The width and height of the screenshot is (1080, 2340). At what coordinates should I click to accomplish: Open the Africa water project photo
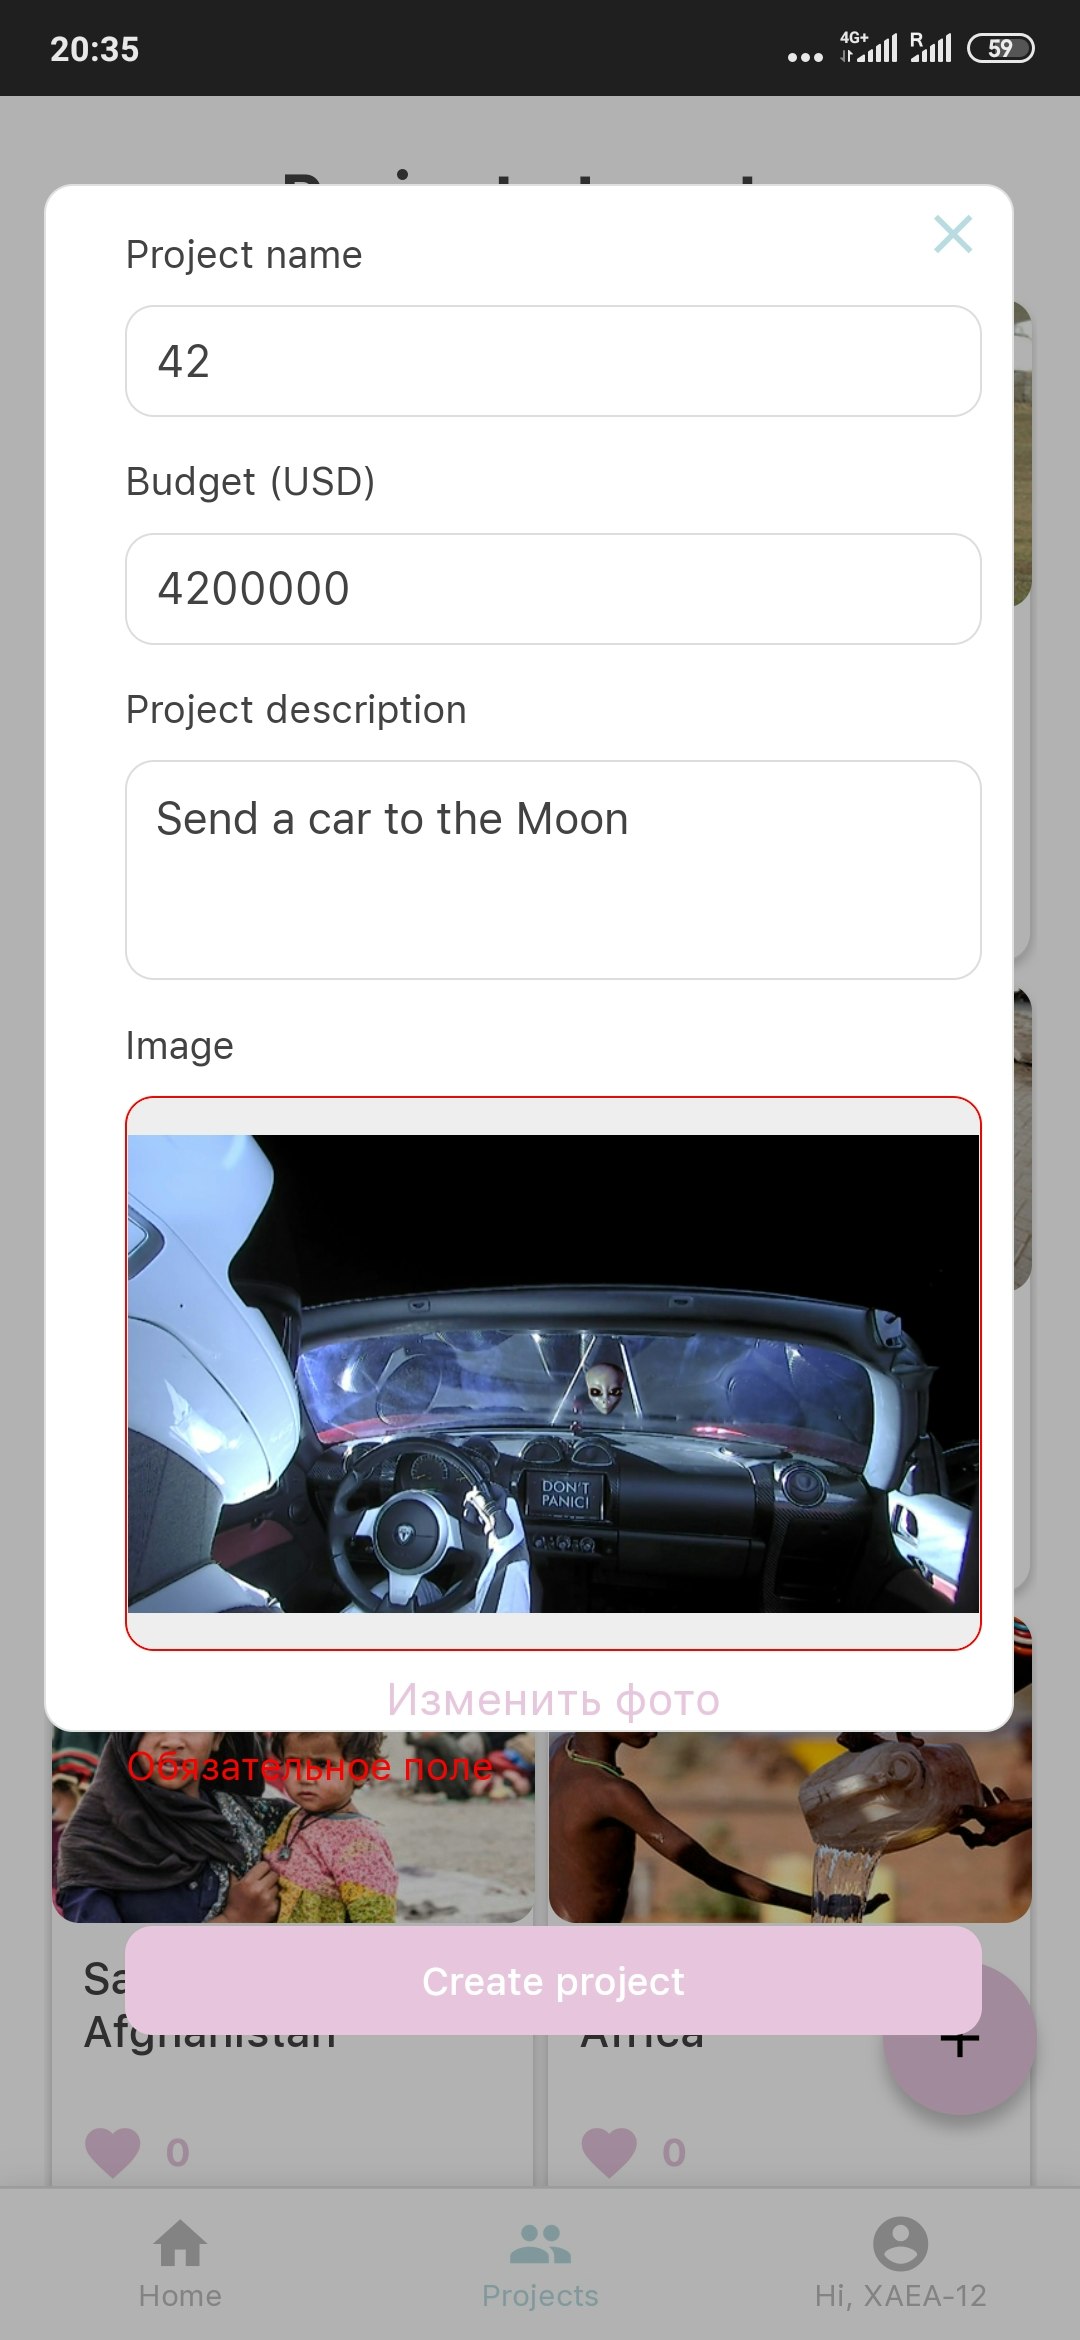(x=790, y=1827)
